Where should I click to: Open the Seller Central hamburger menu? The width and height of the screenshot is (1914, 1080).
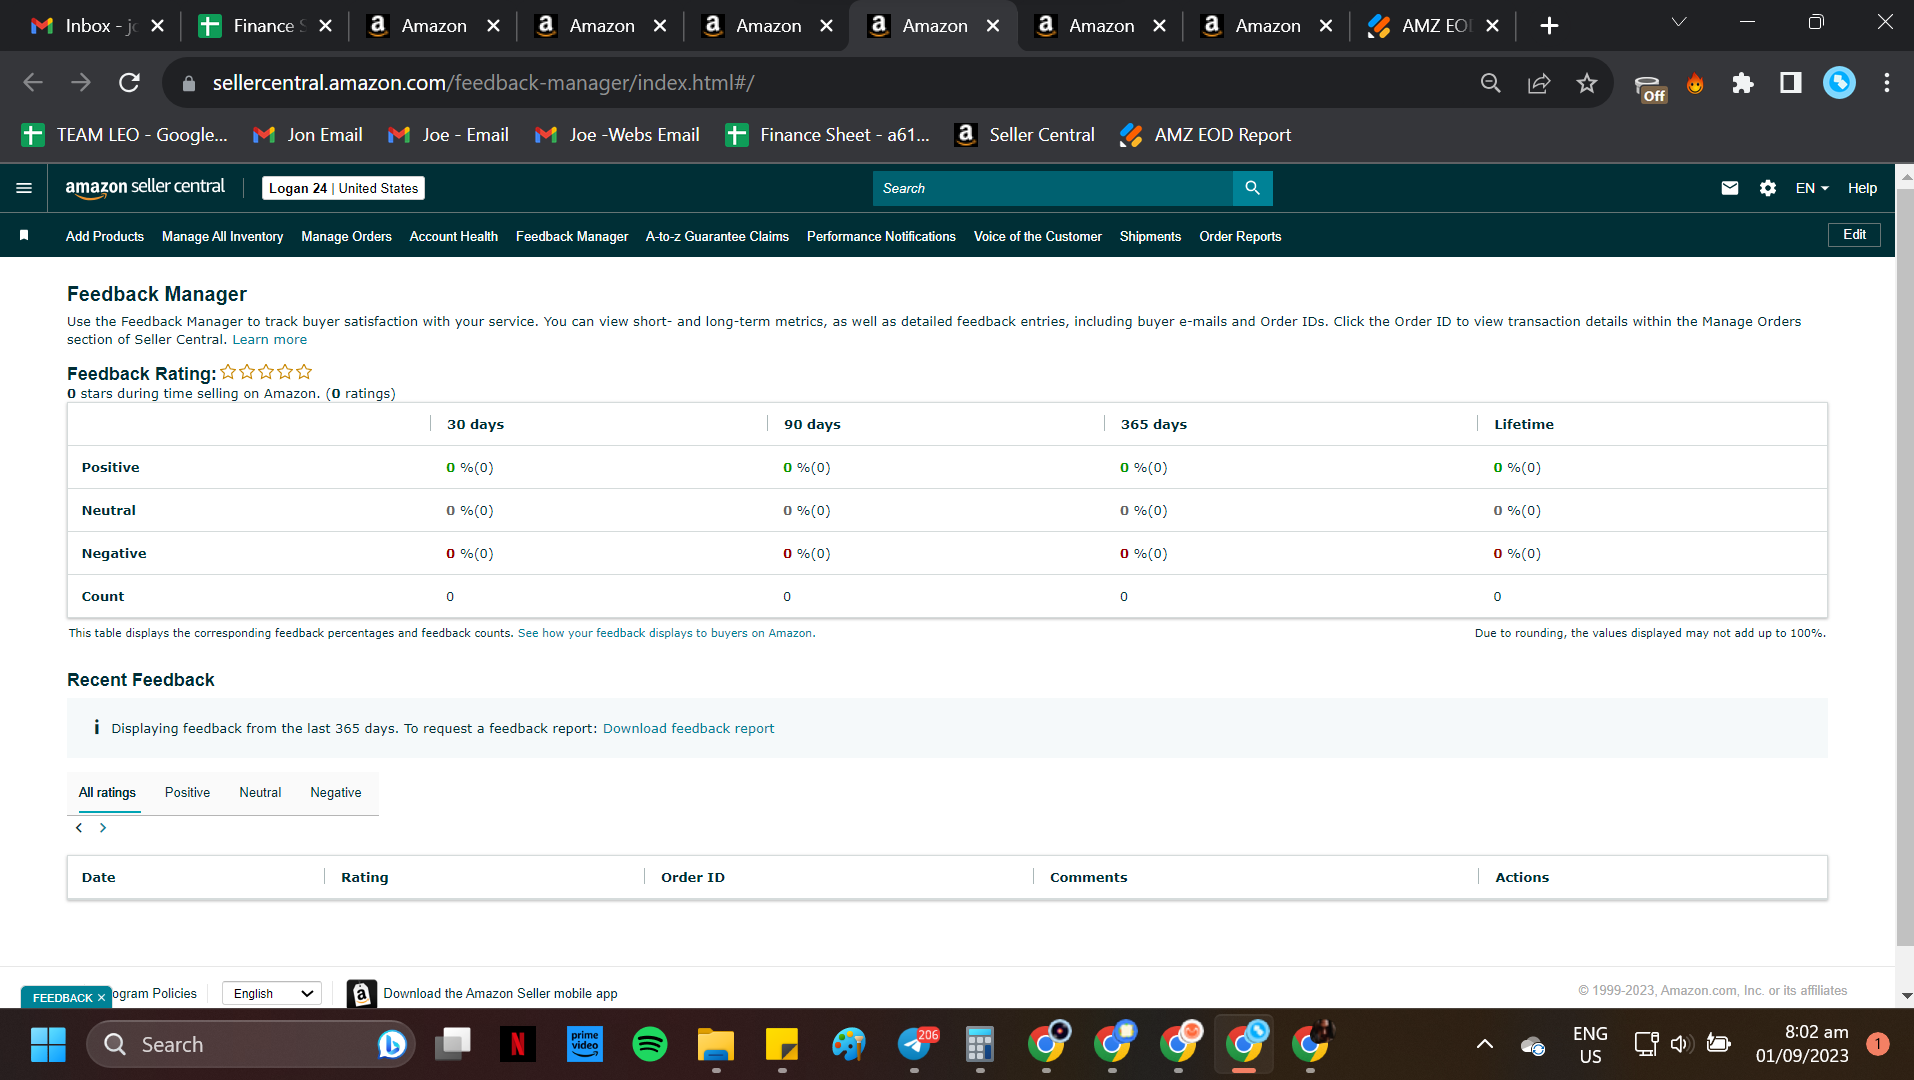tap(24, 188)
